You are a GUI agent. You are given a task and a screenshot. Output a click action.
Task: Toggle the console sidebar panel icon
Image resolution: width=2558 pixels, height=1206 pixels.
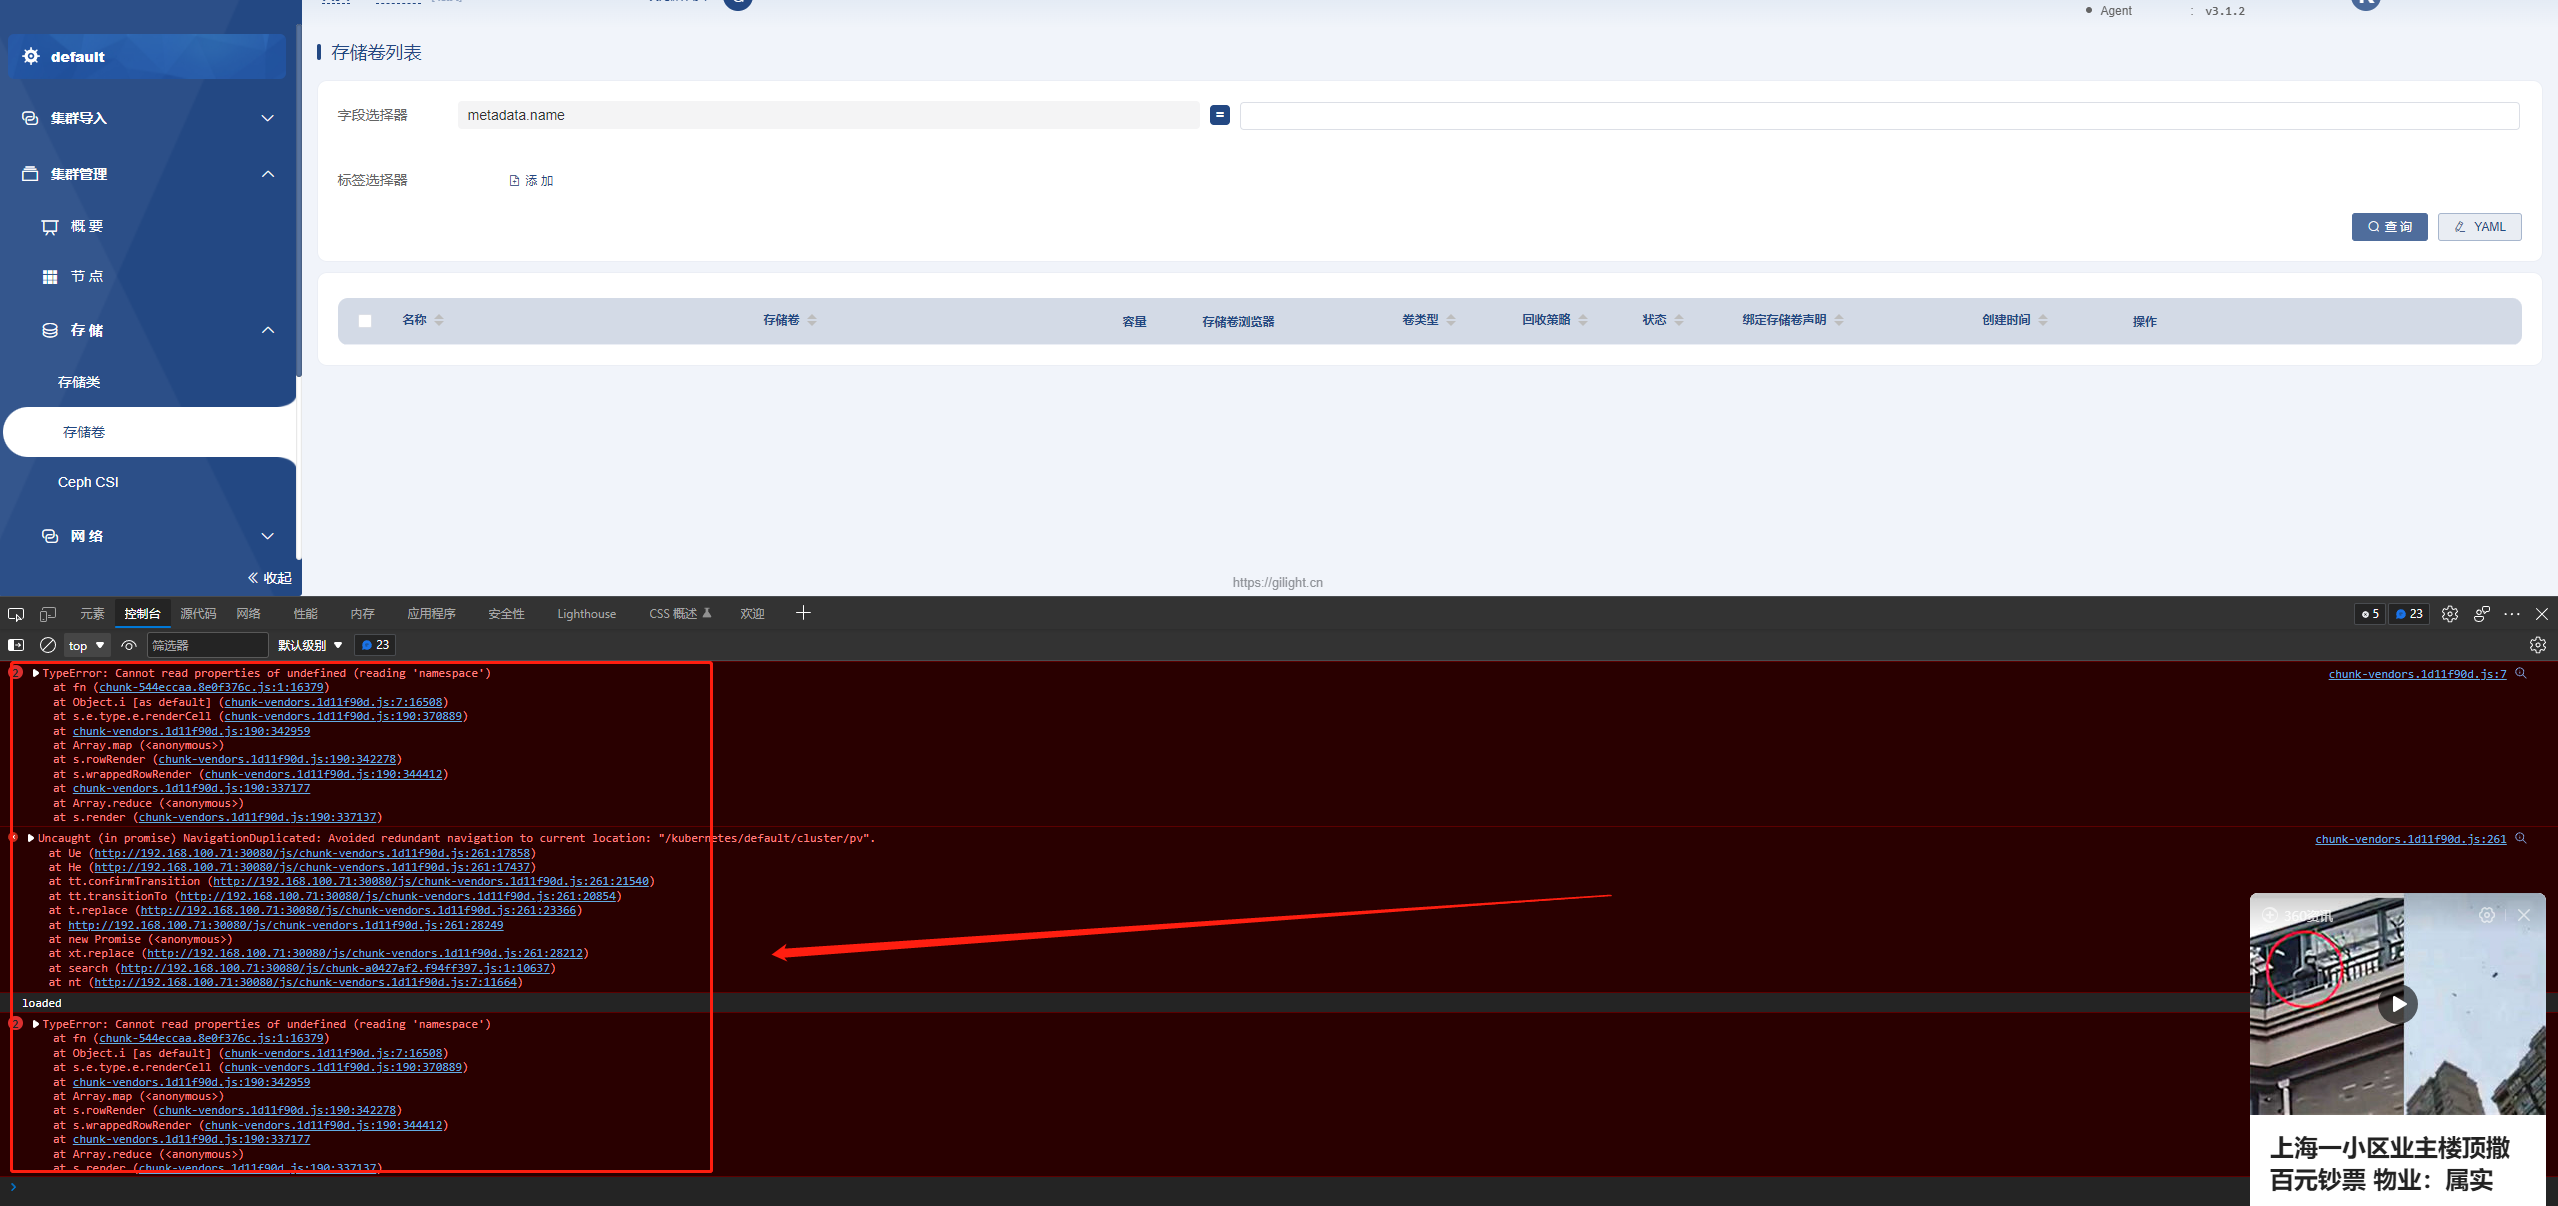(16, 645)
